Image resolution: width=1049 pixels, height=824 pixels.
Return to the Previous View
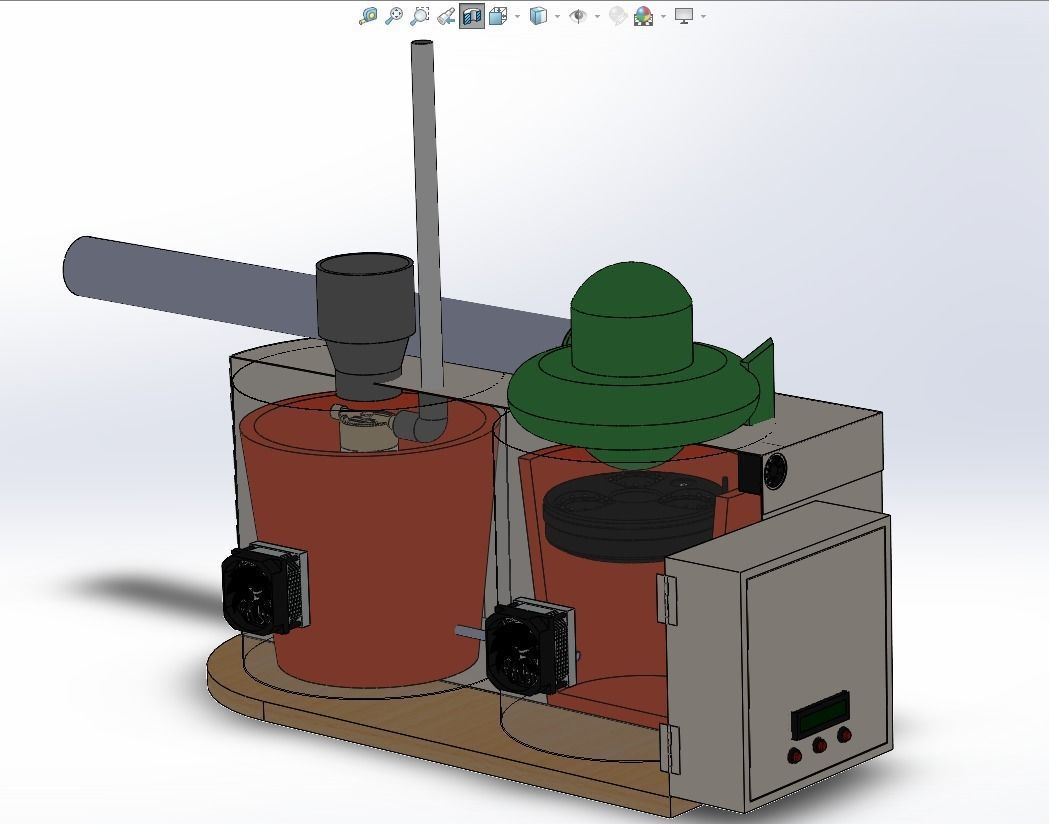click(x=446, y=15)
